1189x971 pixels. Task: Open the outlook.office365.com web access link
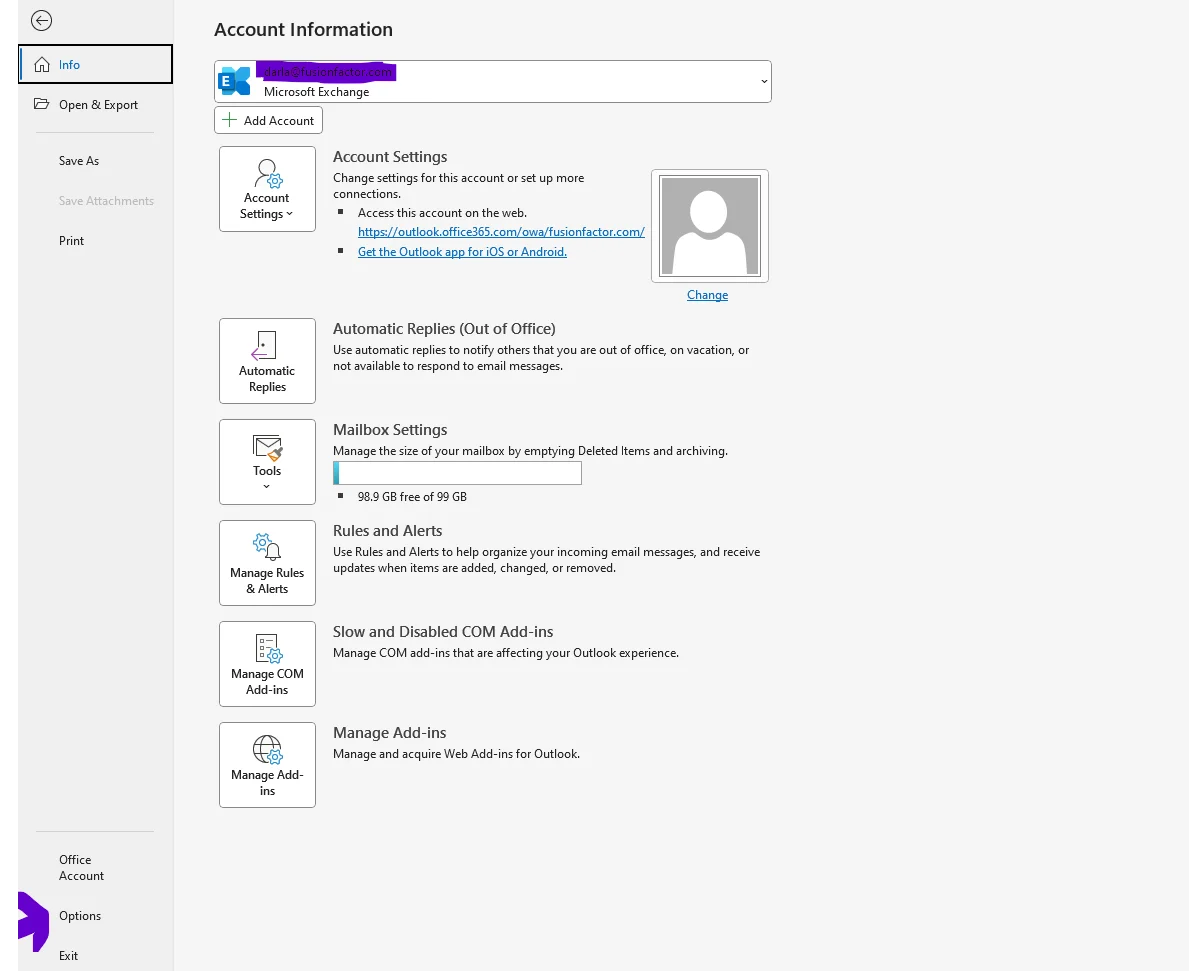(501, 232)
